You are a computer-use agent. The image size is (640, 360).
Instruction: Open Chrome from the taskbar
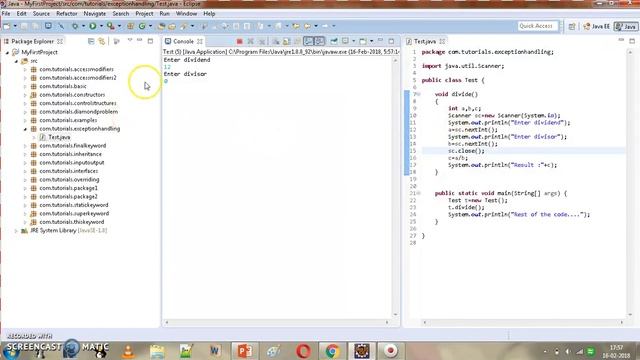[332, 351]
